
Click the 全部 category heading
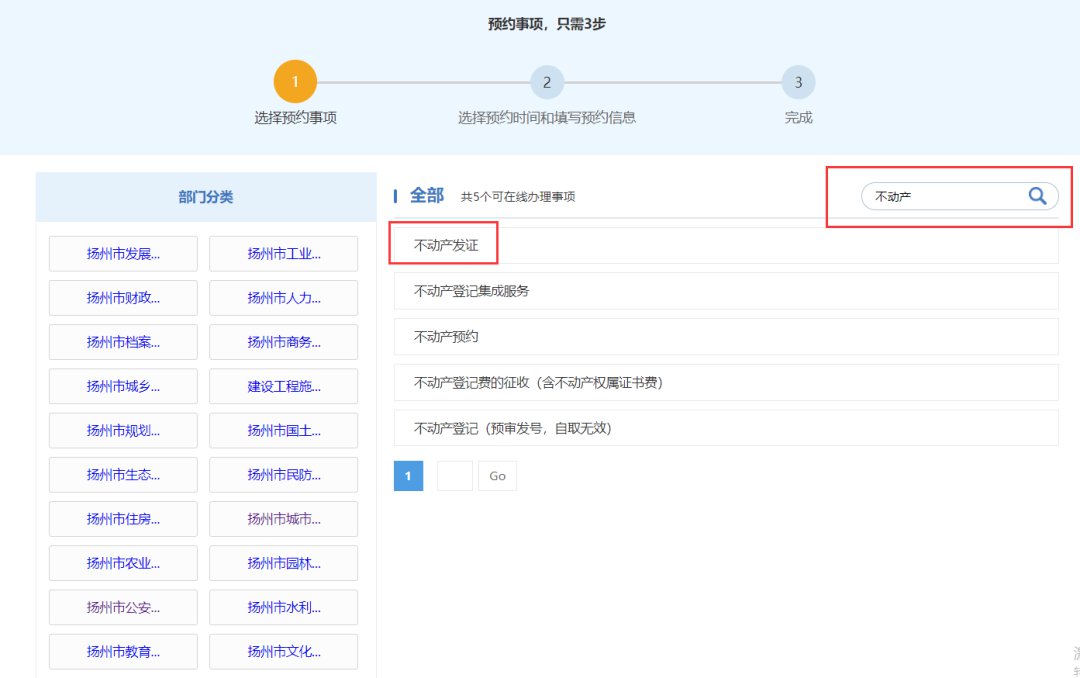click(x=426, y=196)
